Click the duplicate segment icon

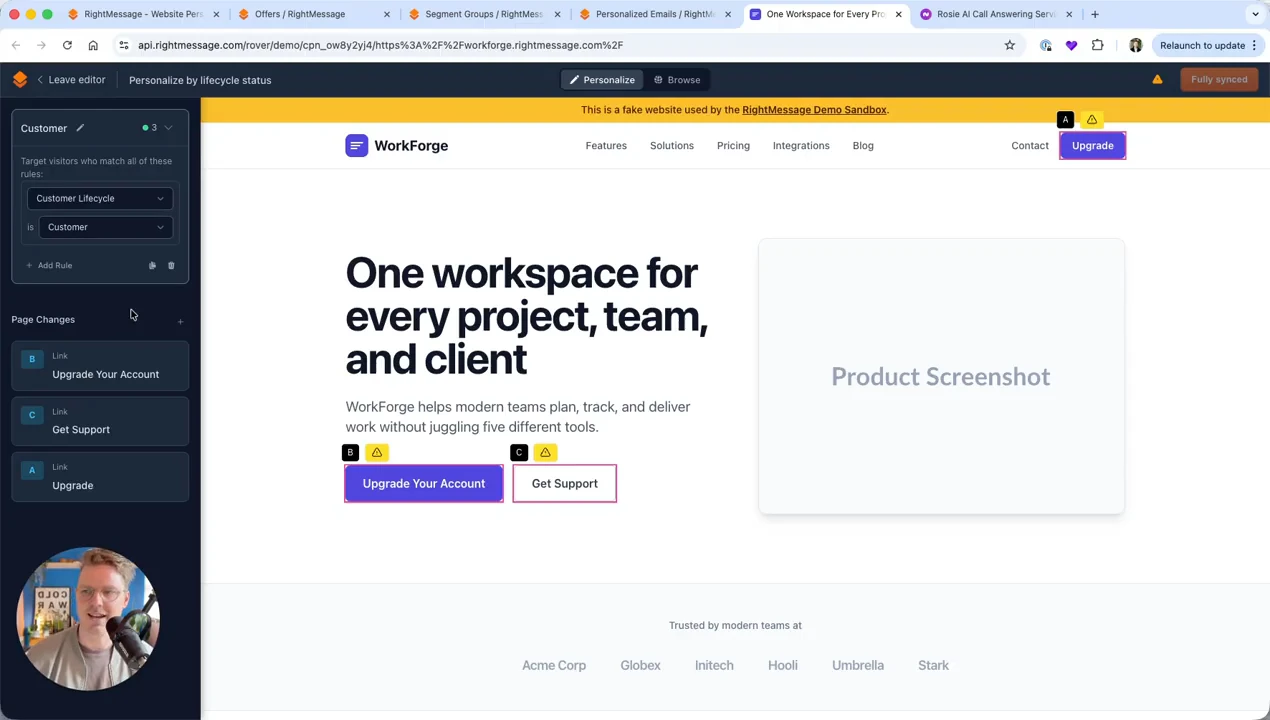152,265
